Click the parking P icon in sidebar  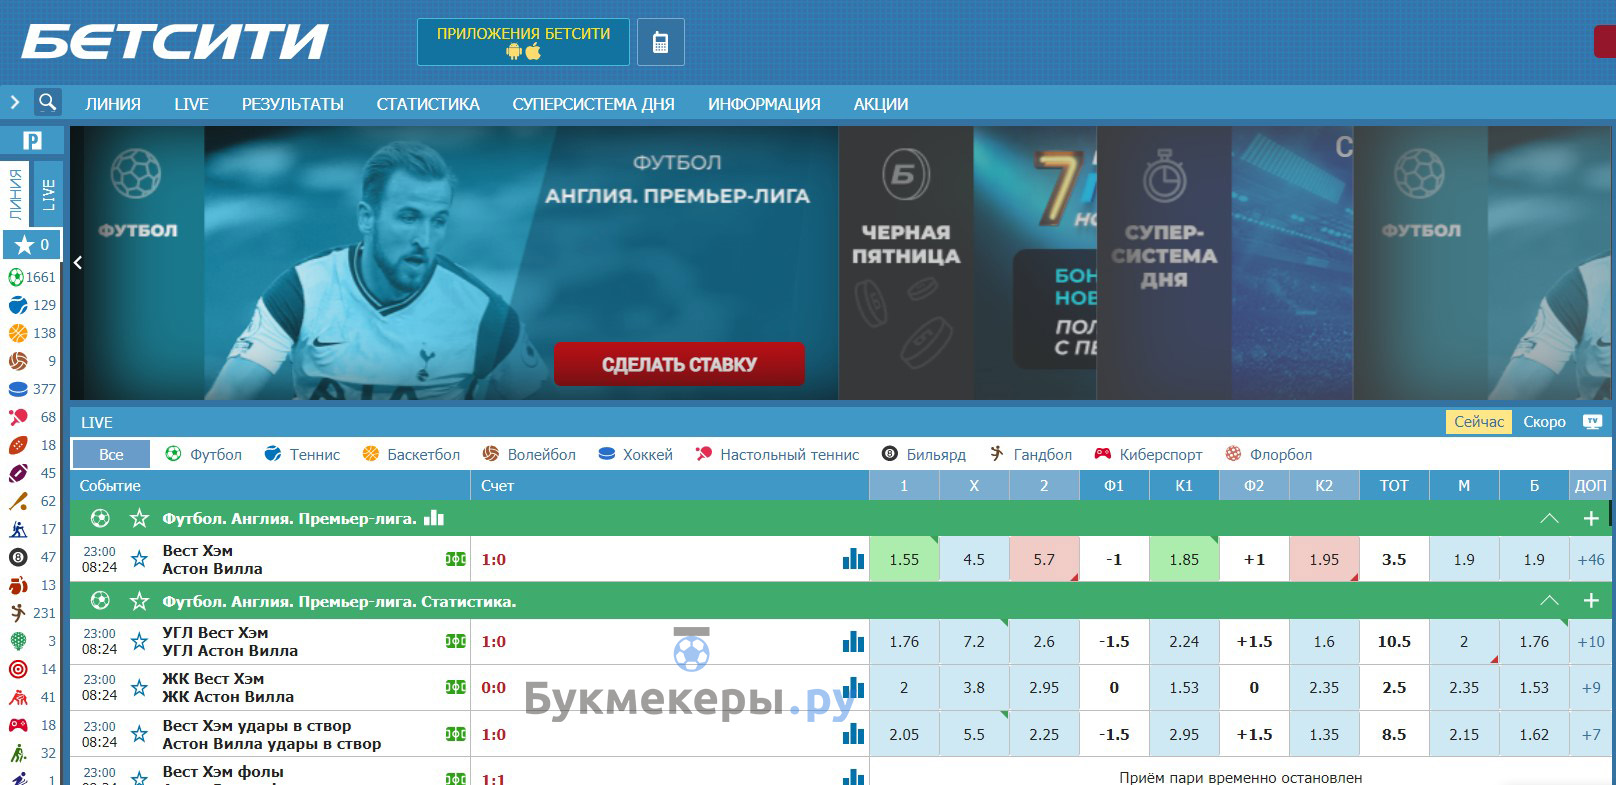click(x=32, y=140)
